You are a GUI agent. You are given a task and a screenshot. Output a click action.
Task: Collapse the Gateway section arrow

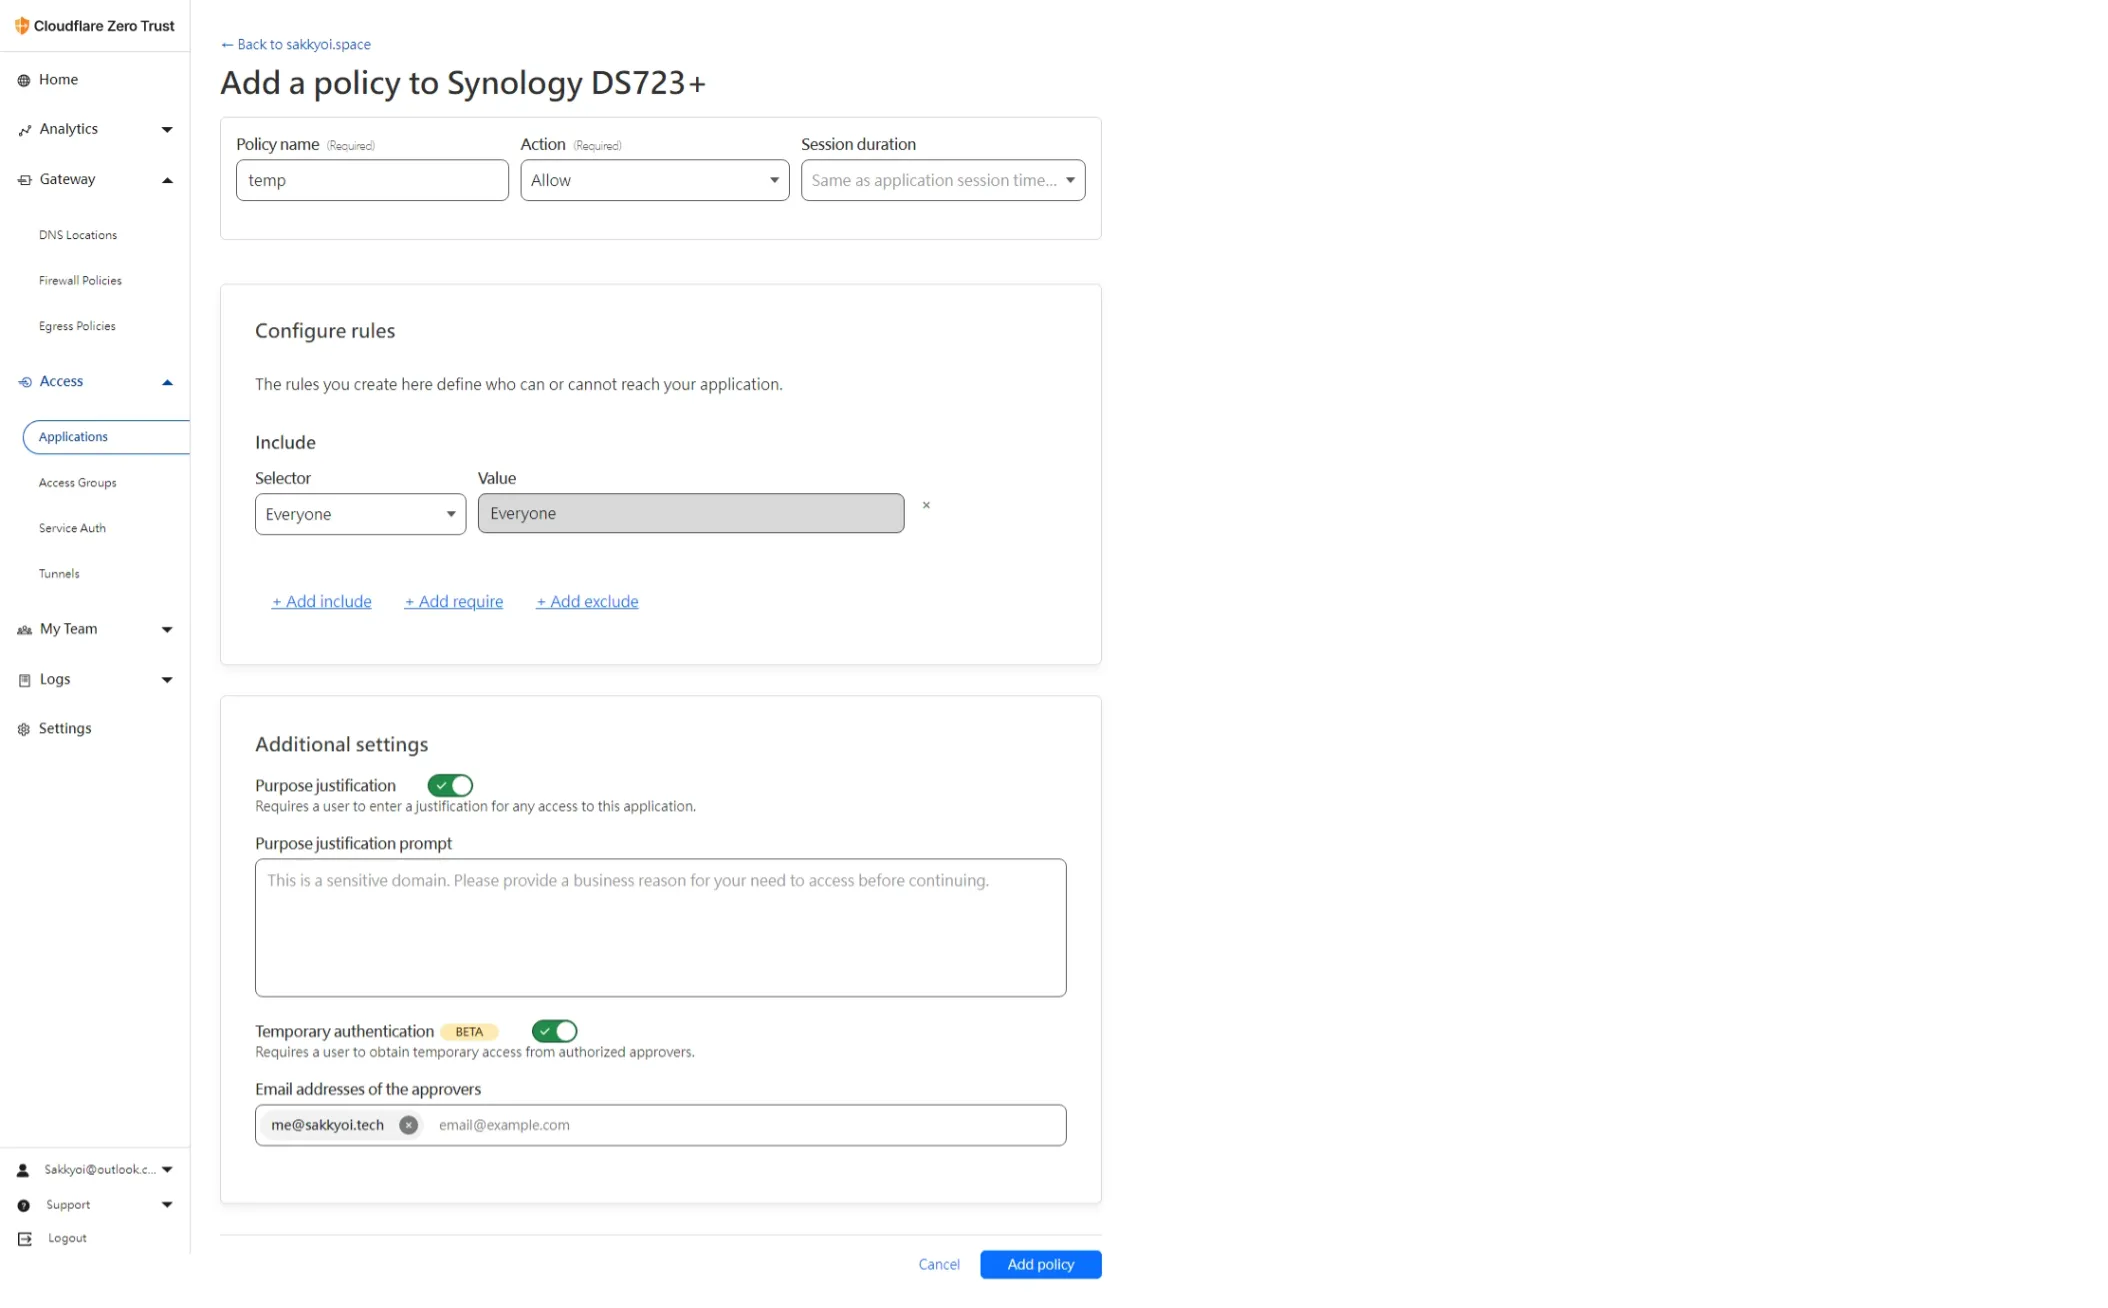tap(167, 180)
